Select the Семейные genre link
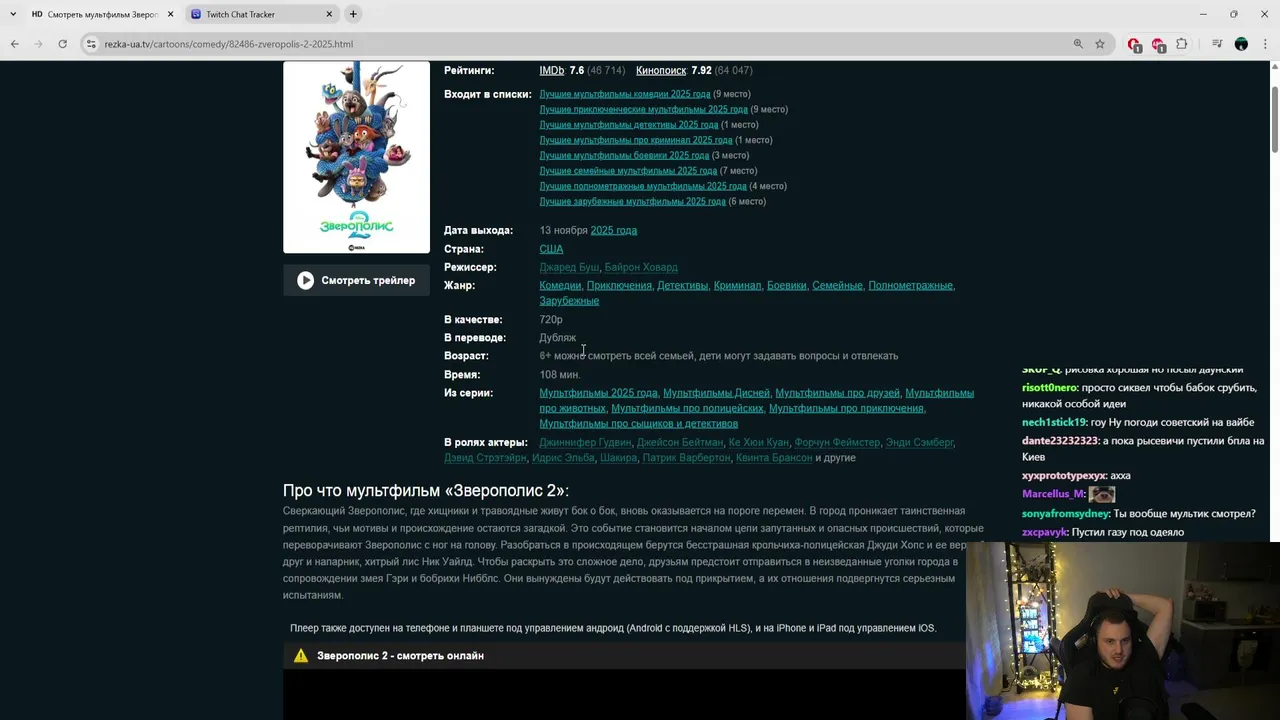Image resolution: width=1280 pixels, height=720 pixels. [x=837, y=286]
